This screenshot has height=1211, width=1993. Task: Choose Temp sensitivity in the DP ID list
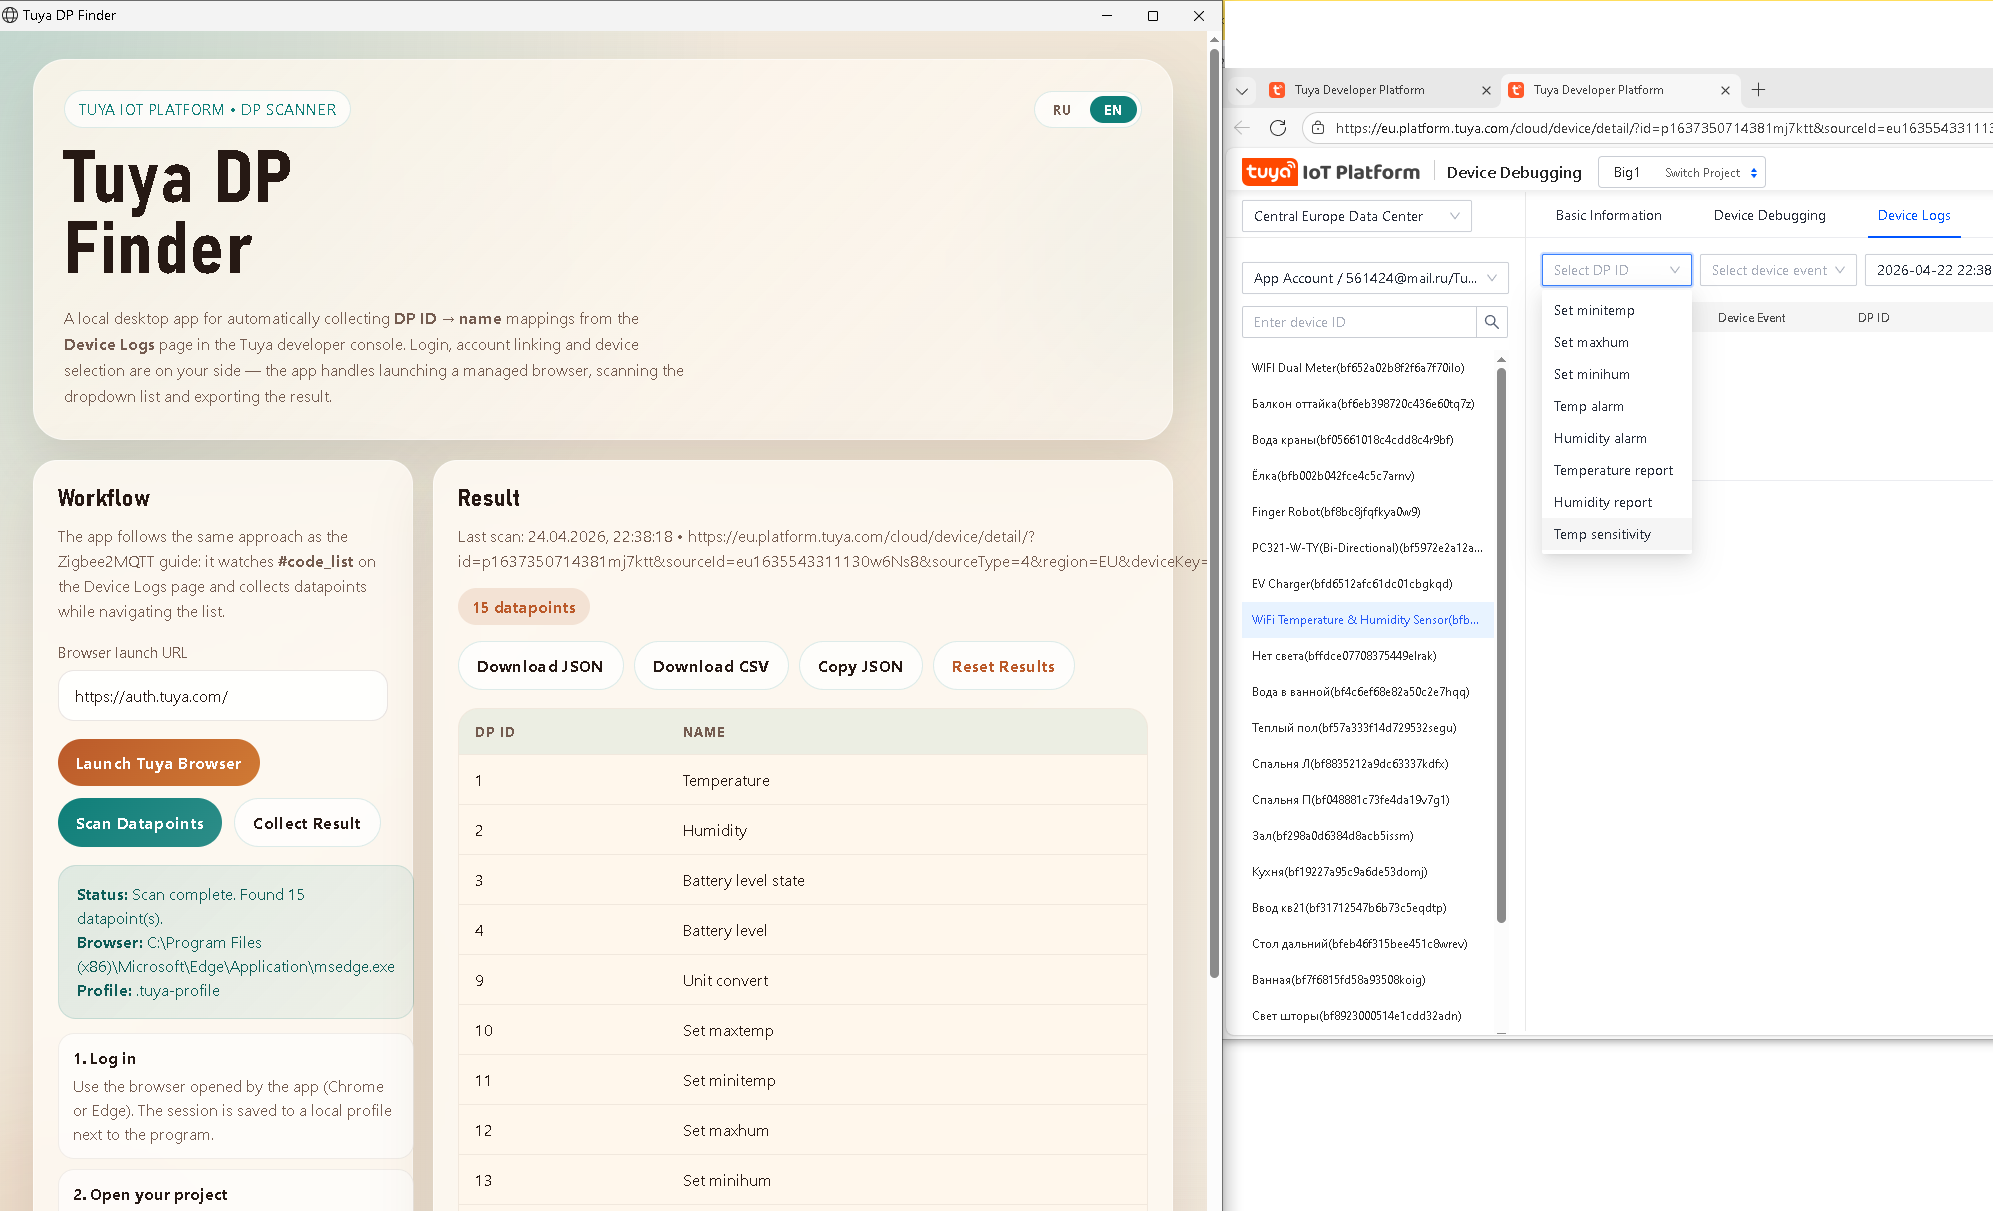[1602, 534]
